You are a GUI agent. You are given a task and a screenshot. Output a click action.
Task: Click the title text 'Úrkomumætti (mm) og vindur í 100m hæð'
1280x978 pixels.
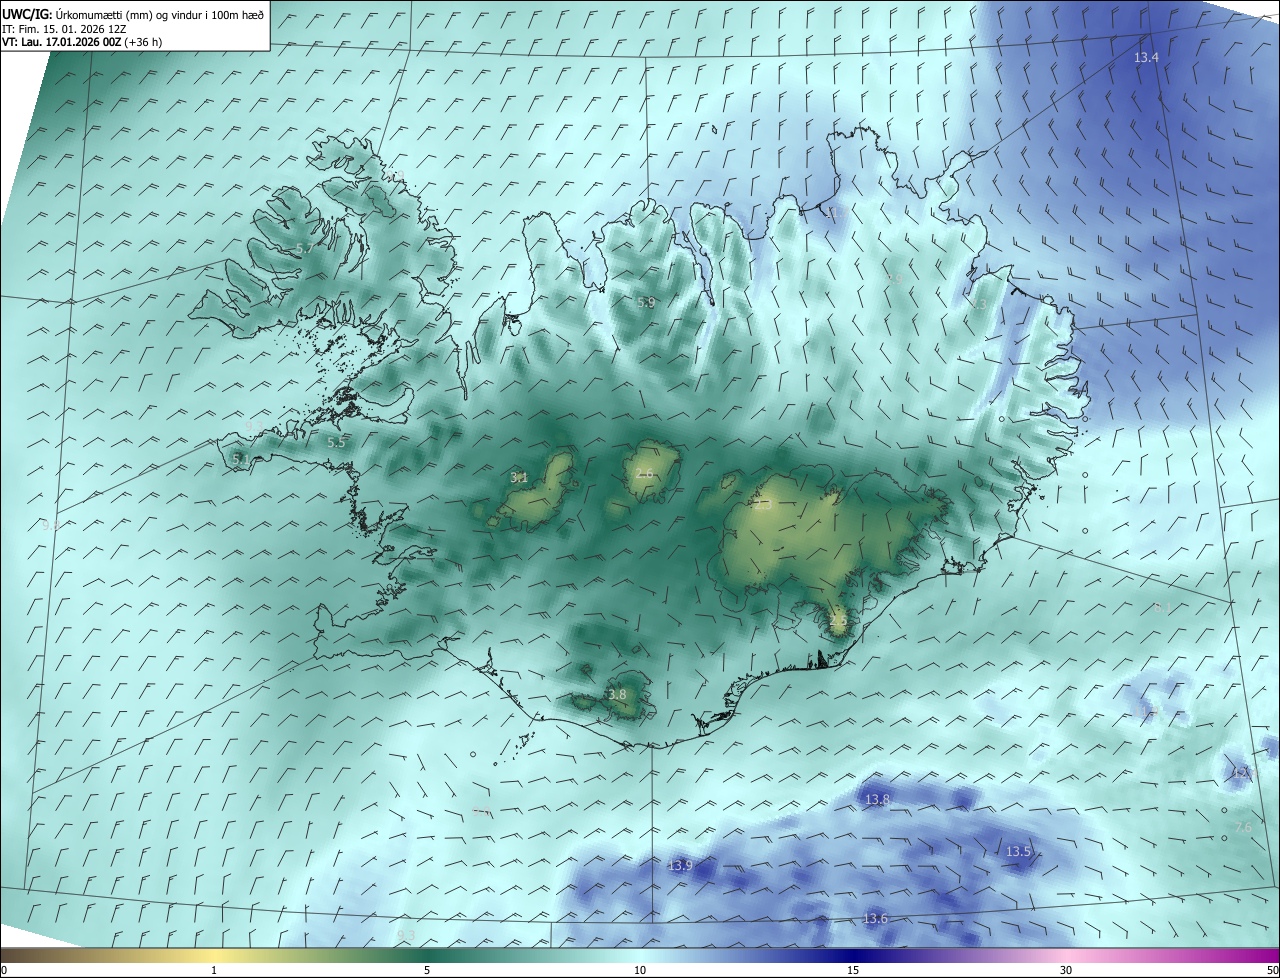click(159, 14)
